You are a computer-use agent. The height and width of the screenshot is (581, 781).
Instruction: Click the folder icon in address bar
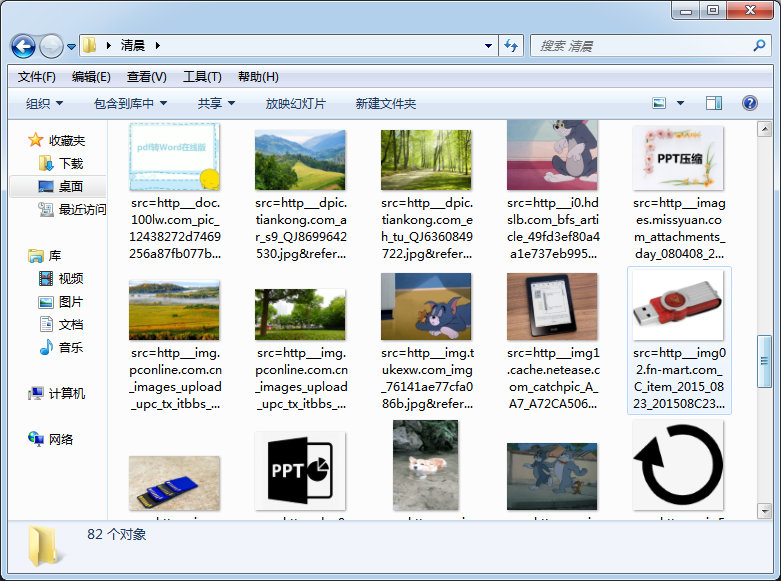click(90, 45)
